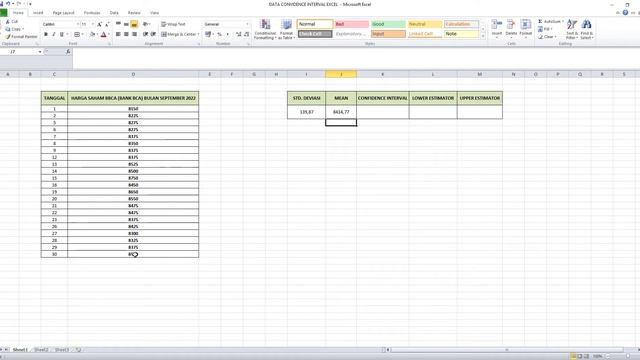This screenshot has width=640, height=360.
Task: Toggle the highlighted Bottom Align button
Action: [x=134, y=24]
